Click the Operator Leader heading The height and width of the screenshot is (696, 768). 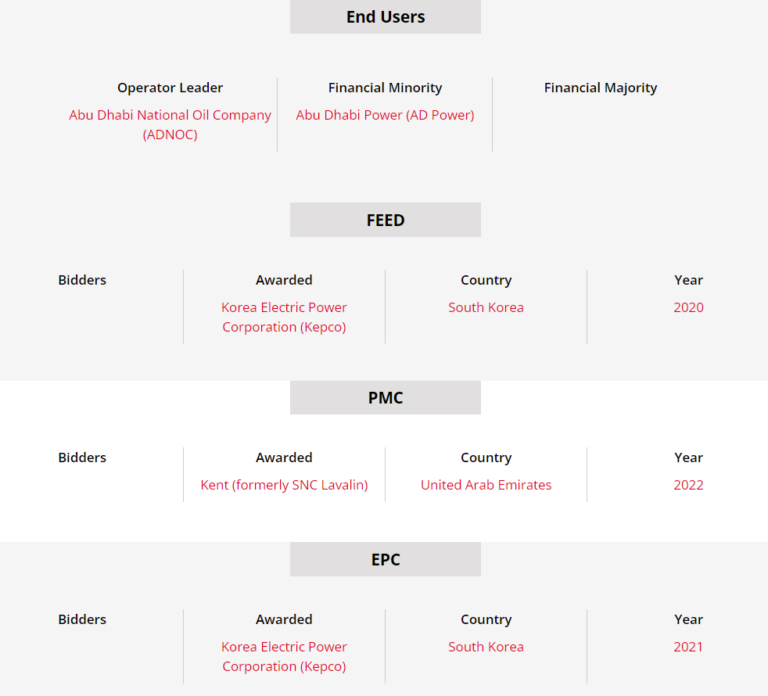click(x=170, y=88)
